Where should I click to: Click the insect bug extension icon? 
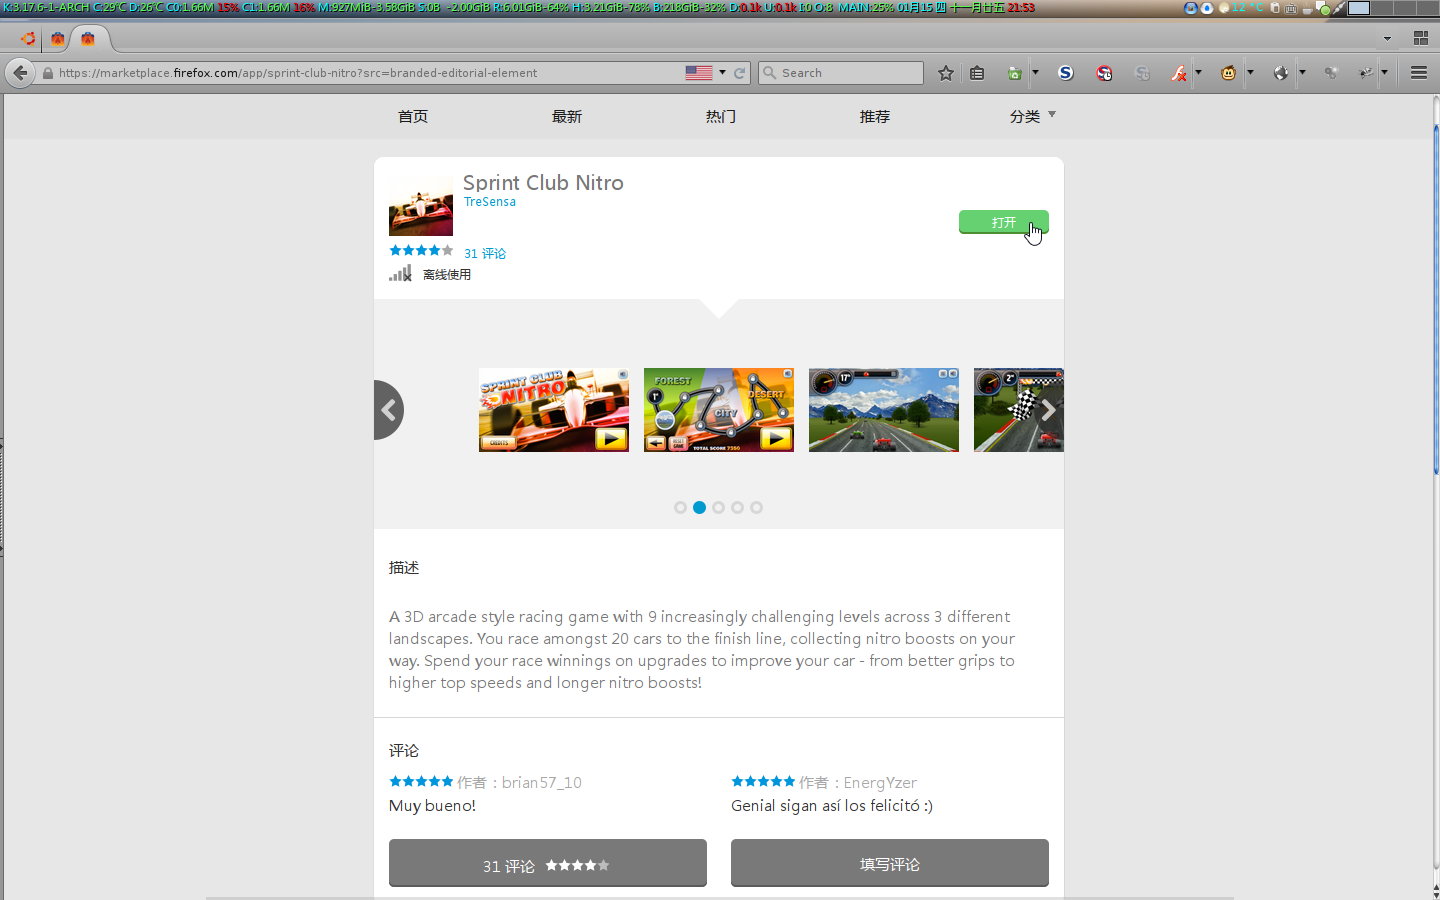tap(1366, 73)
